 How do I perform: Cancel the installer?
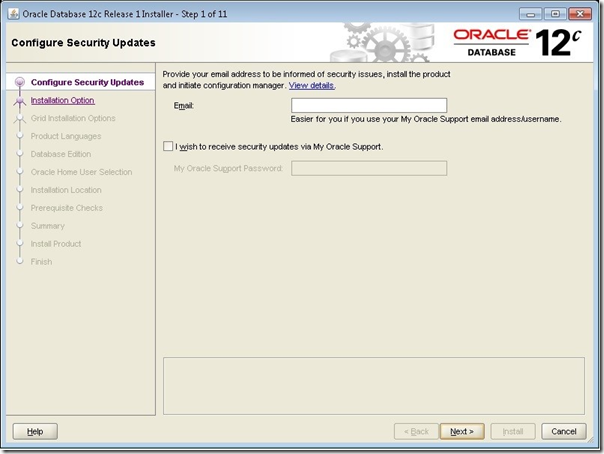click(564, 431)
